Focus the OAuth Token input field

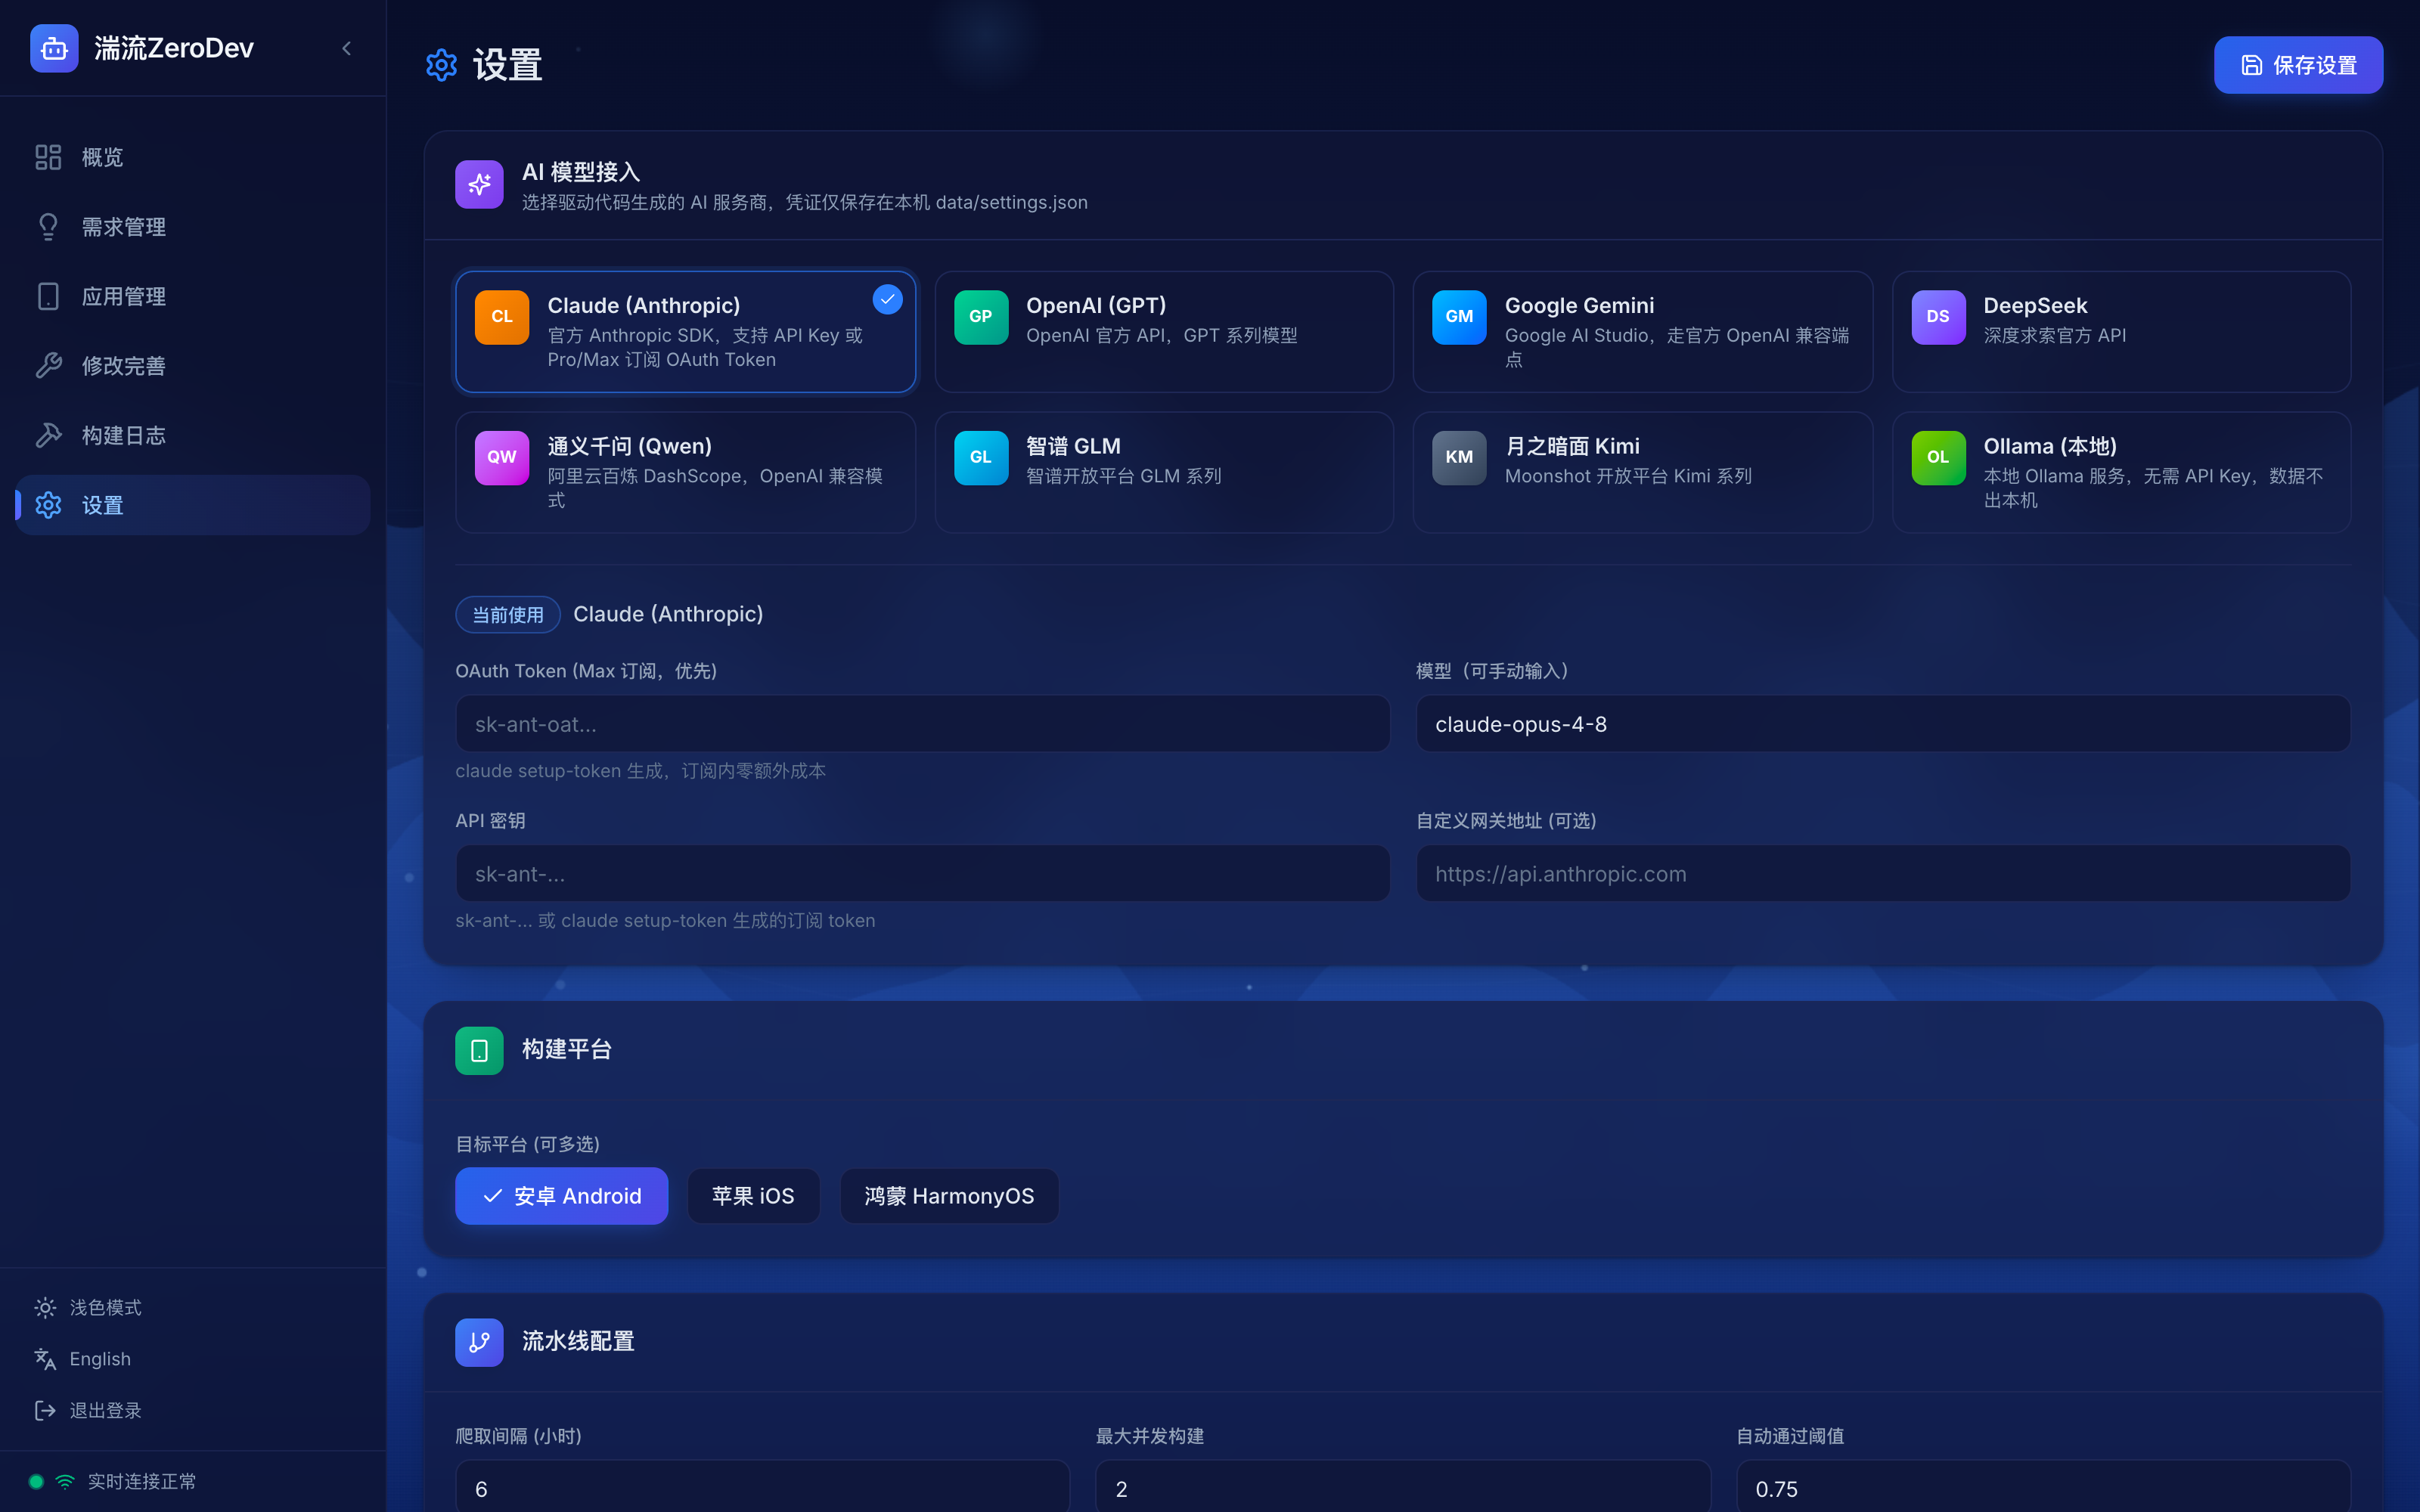coord(922,724)
